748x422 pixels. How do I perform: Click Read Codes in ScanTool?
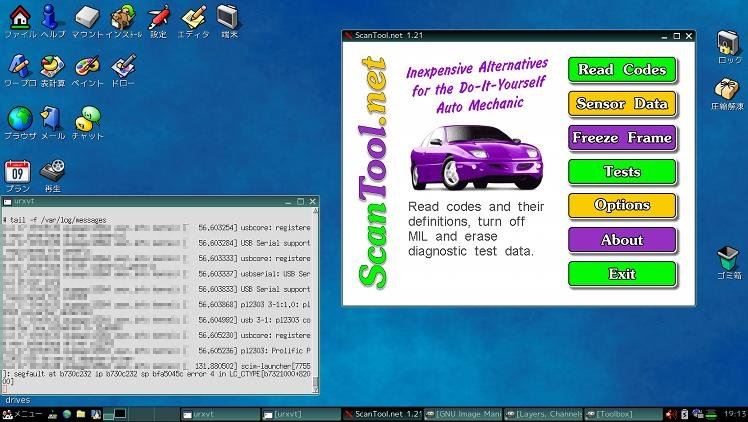coord(622,70)
